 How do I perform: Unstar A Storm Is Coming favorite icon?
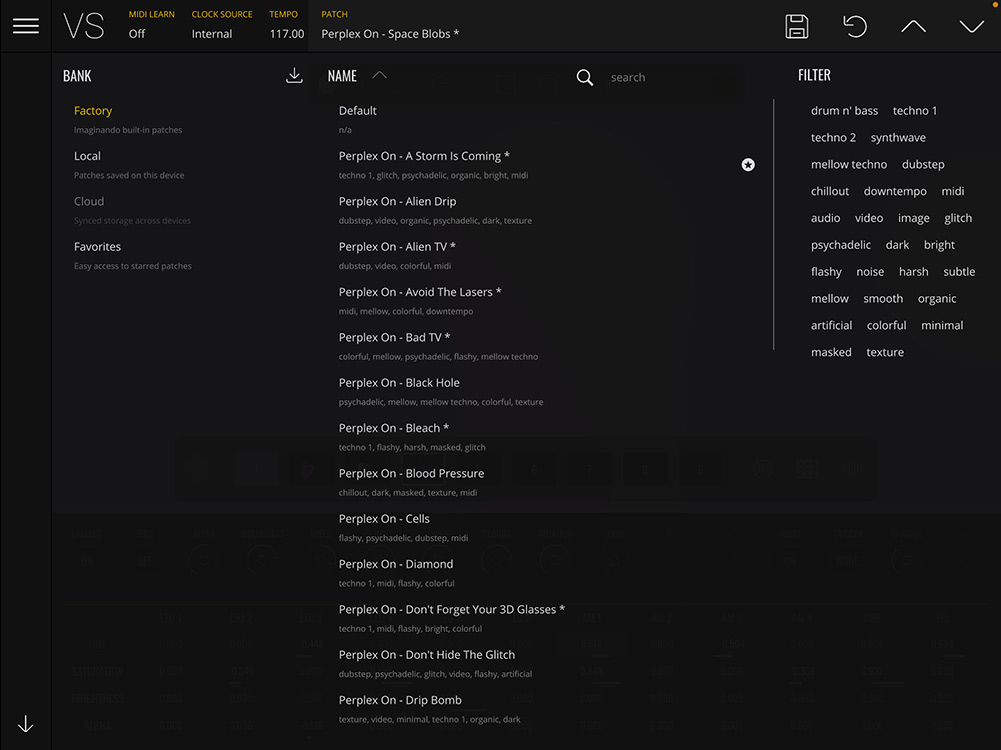coord(748,165)
